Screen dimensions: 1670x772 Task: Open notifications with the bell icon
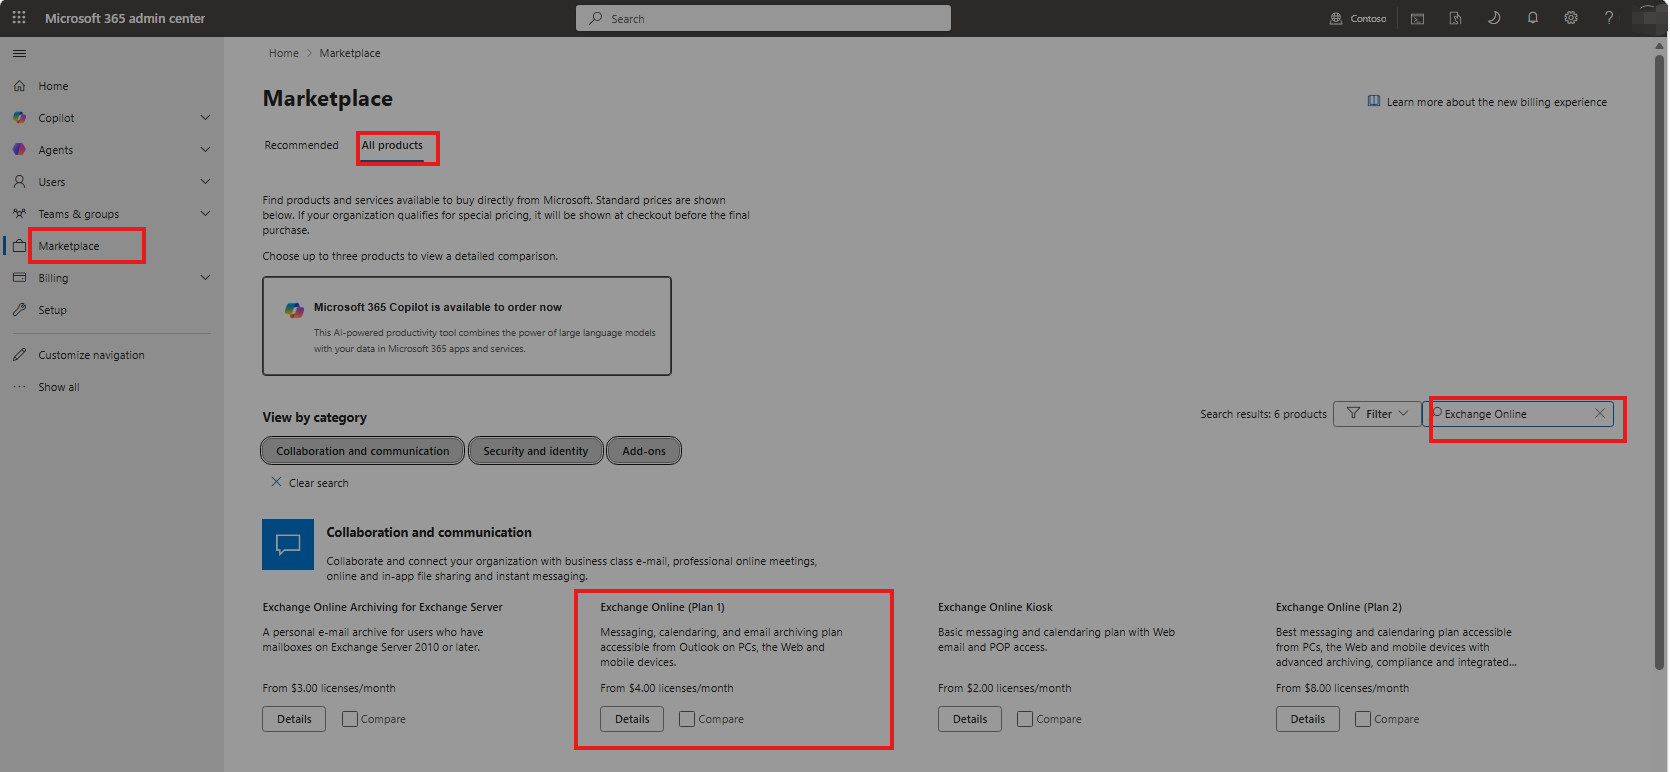pyautogui.click(x=1532, y=18)
